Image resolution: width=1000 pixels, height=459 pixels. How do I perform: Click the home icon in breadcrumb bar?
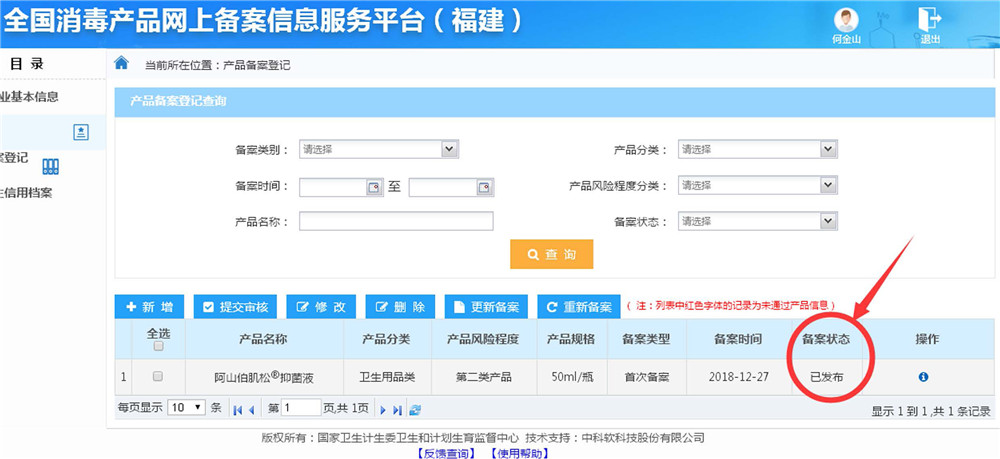(x=121, y=63)
